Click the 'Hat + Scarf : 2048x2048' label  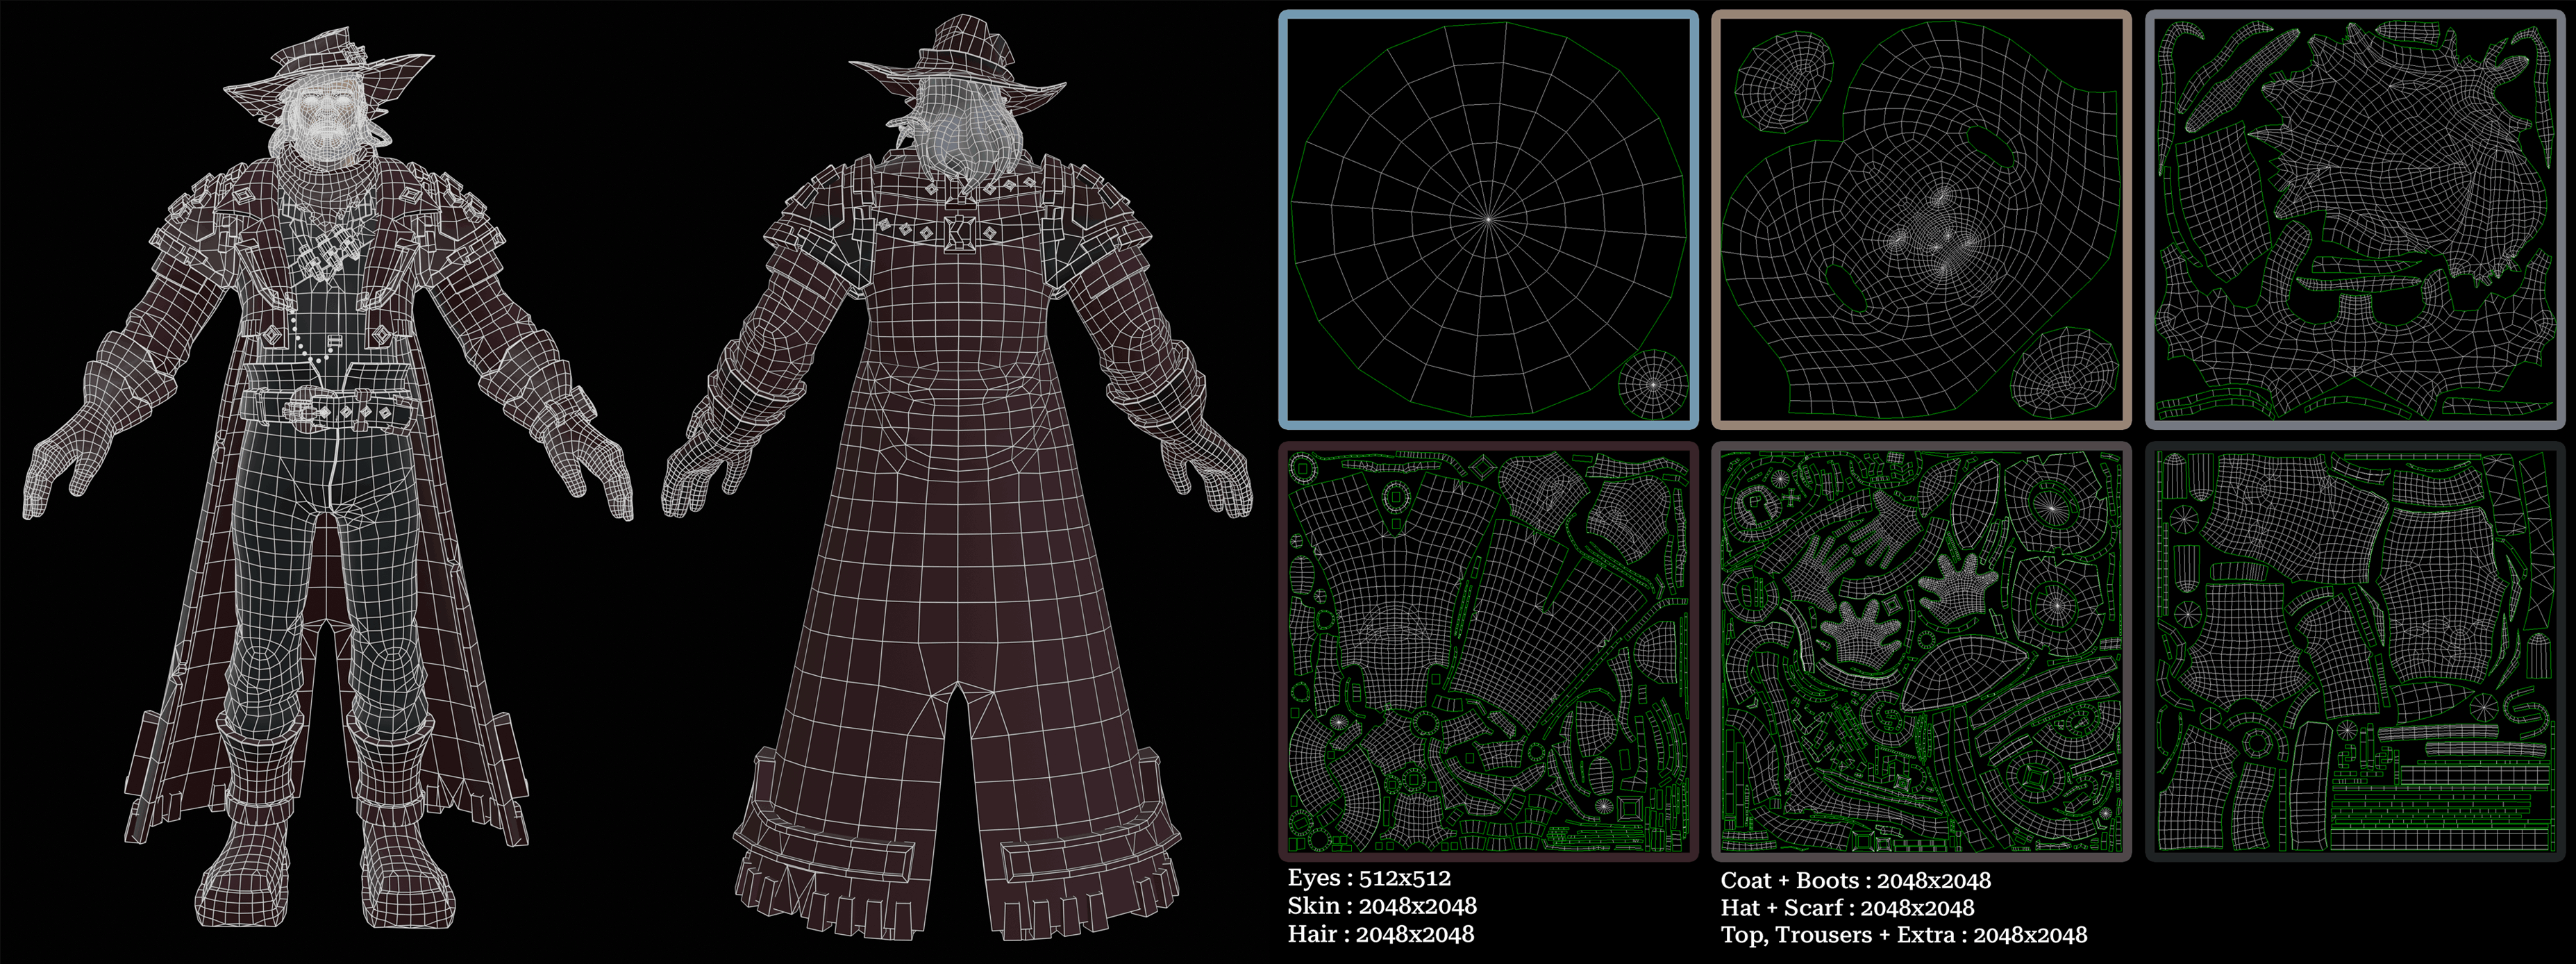(x=1848, y=908)
